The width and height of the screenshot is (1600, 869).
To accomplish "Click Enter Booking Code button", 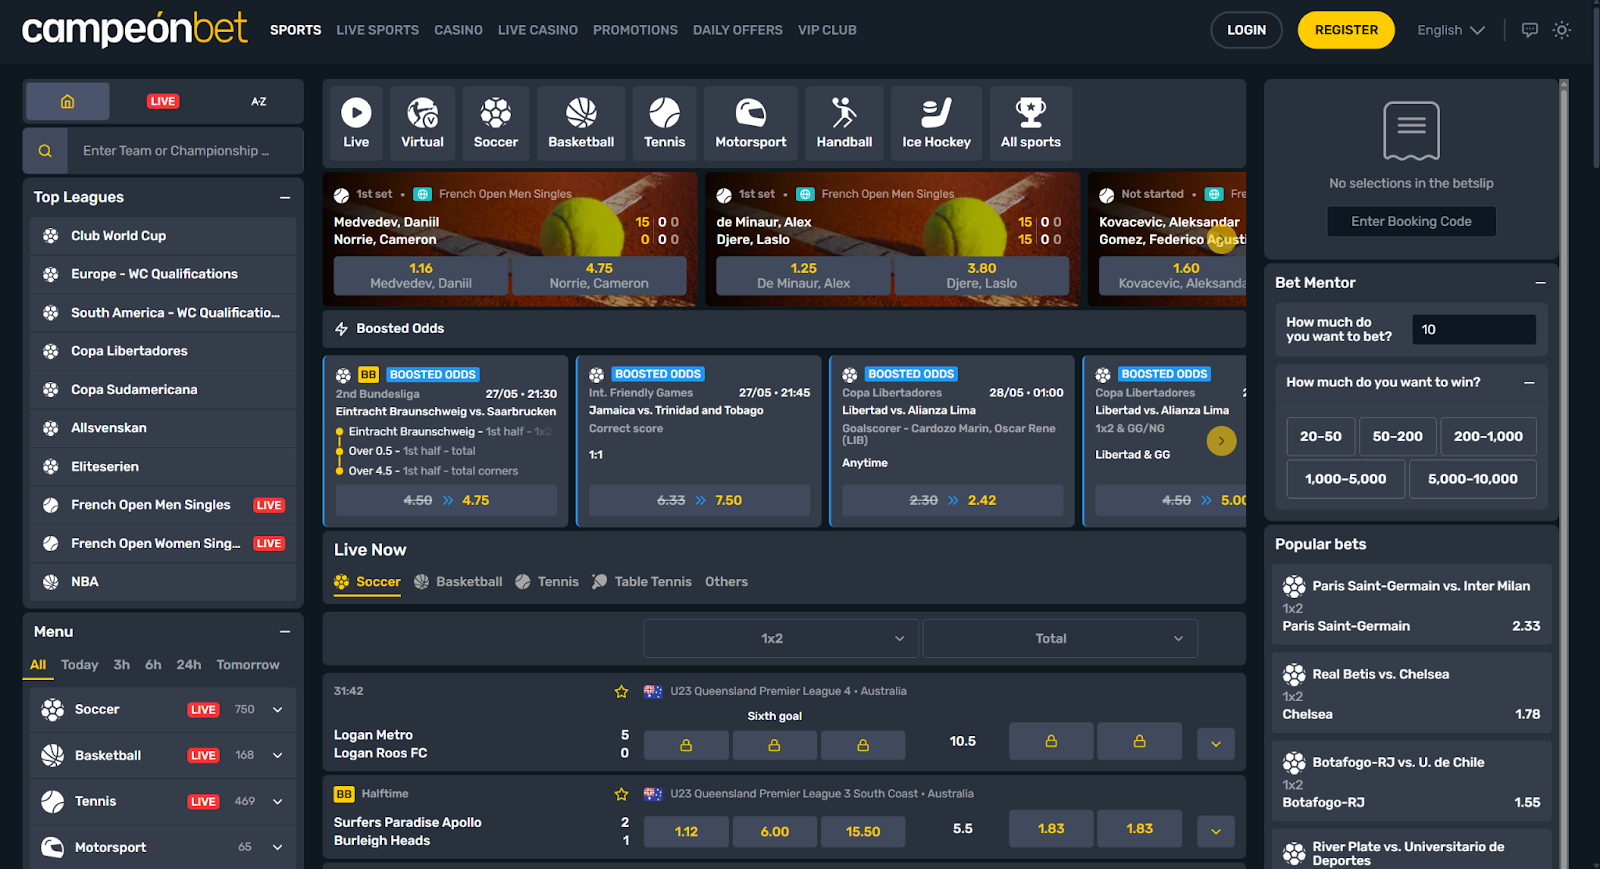I will (x=1411, y=222).
